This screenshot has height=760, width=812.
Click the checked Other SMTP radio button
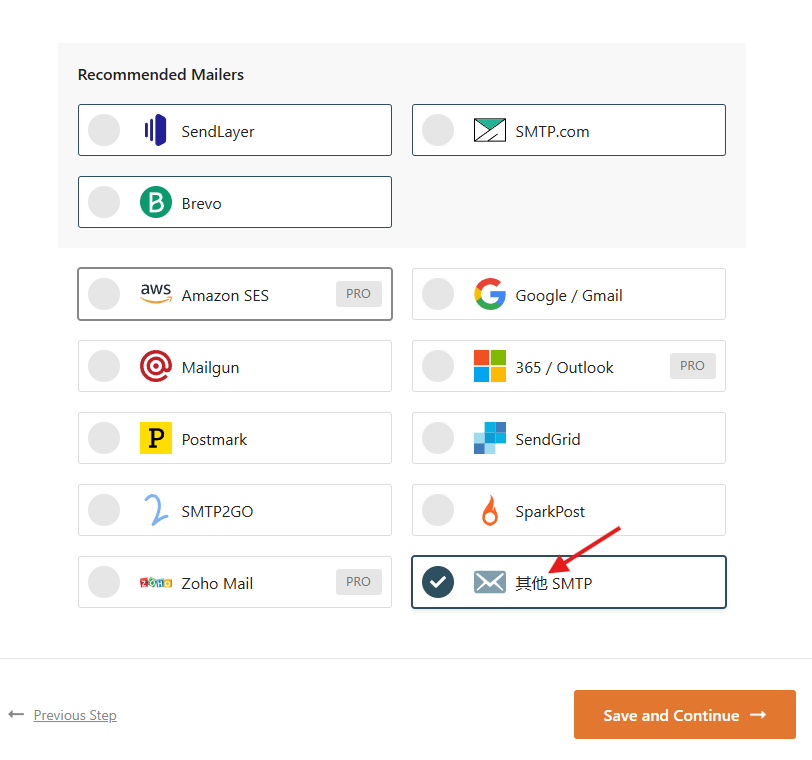tap(438, 582)
